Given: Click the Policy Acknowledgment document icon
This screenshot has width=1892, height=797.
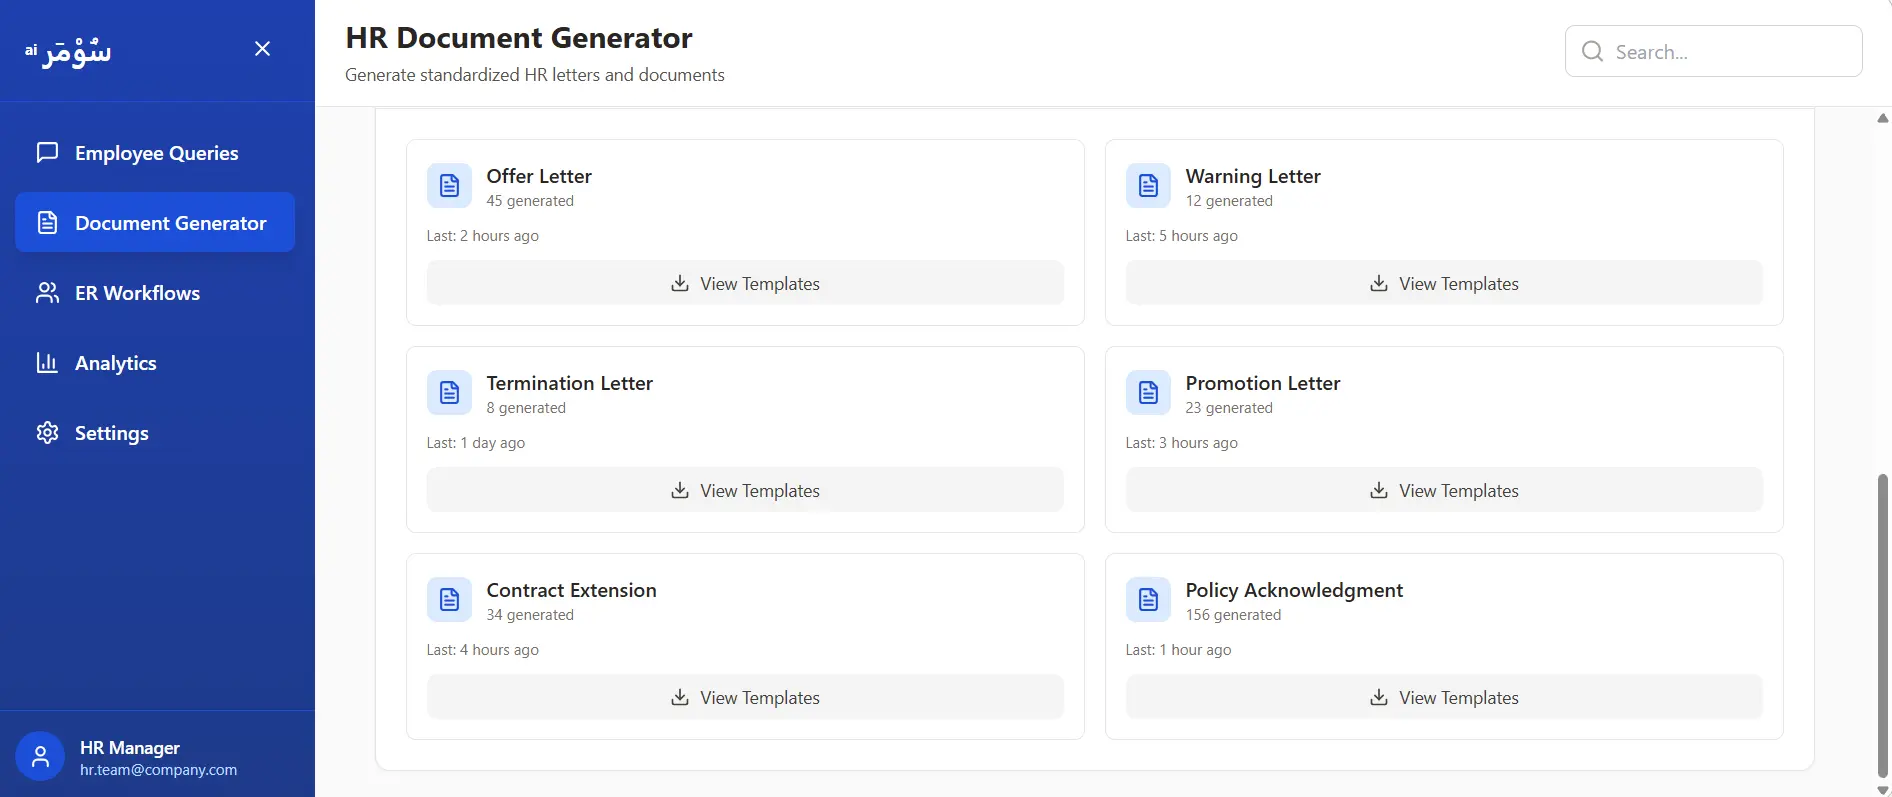Looking at the screenshot, I should coord(1147,599).
